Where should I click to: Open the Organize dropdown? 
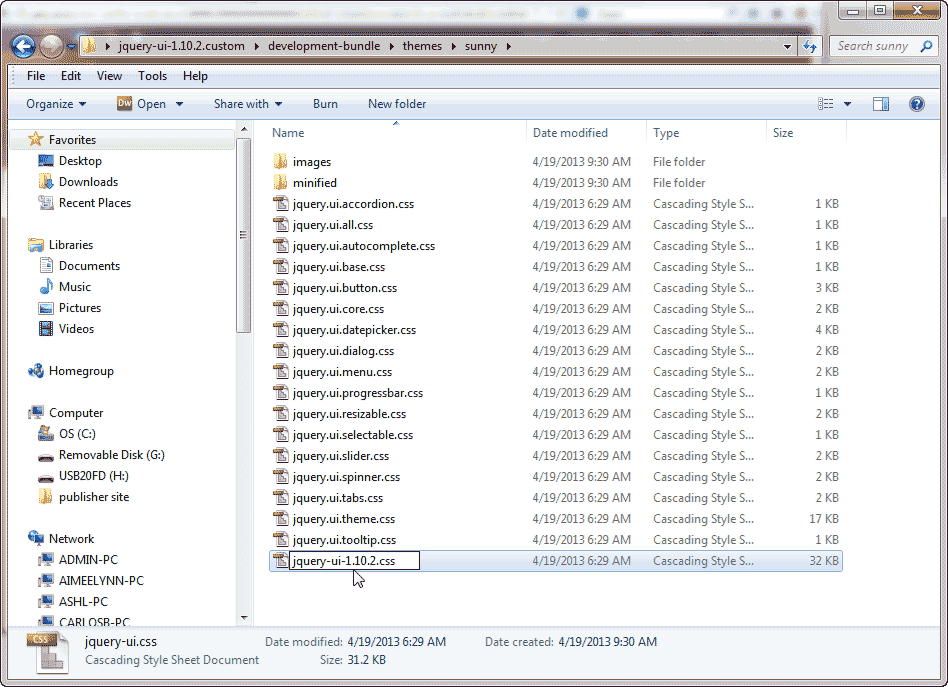(x=56, y=104)
